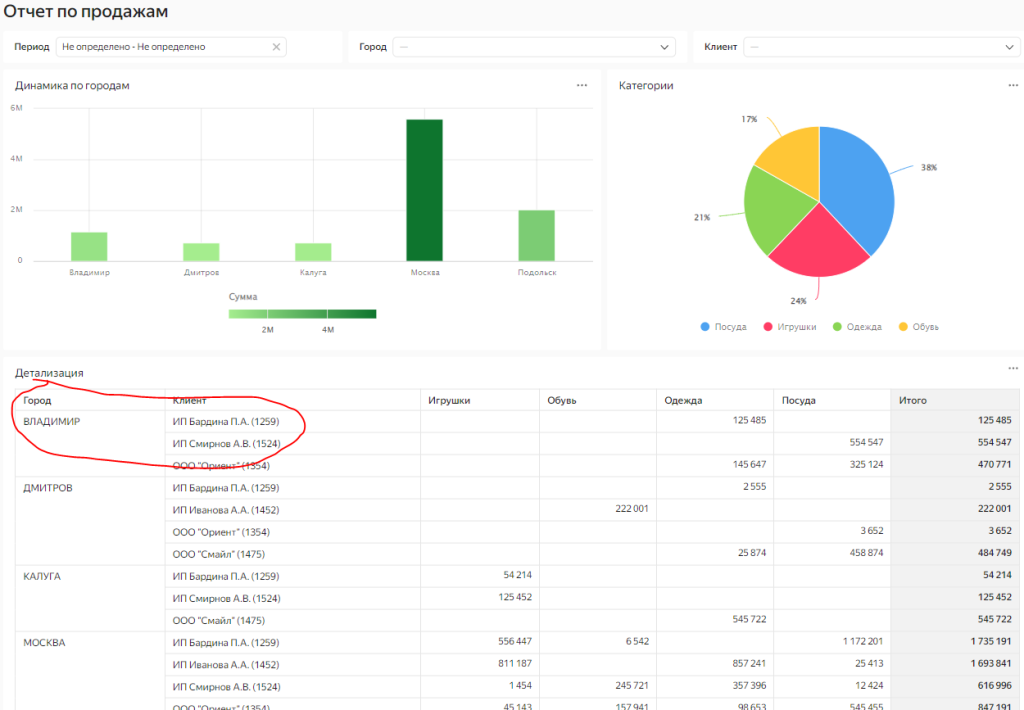This screenshot has width=1024, height=710.
Task: Click the 458 874 Посуда value
Action: point(866,553)
